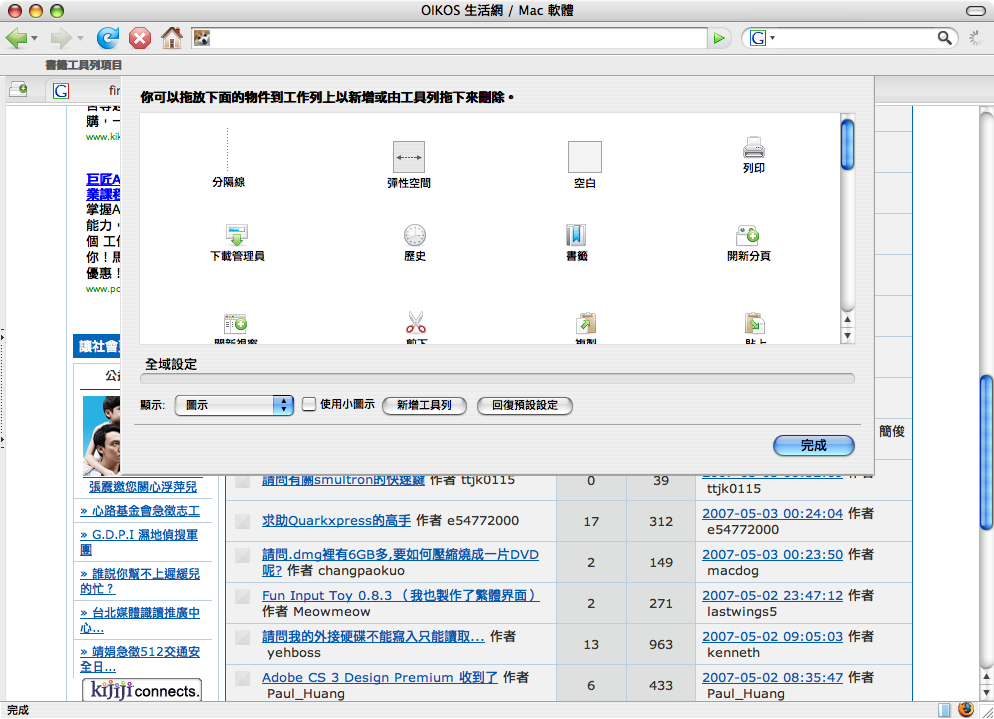Click the Stop loading icon
Screen dimensions: 994x719
click(x=140, y=38)
